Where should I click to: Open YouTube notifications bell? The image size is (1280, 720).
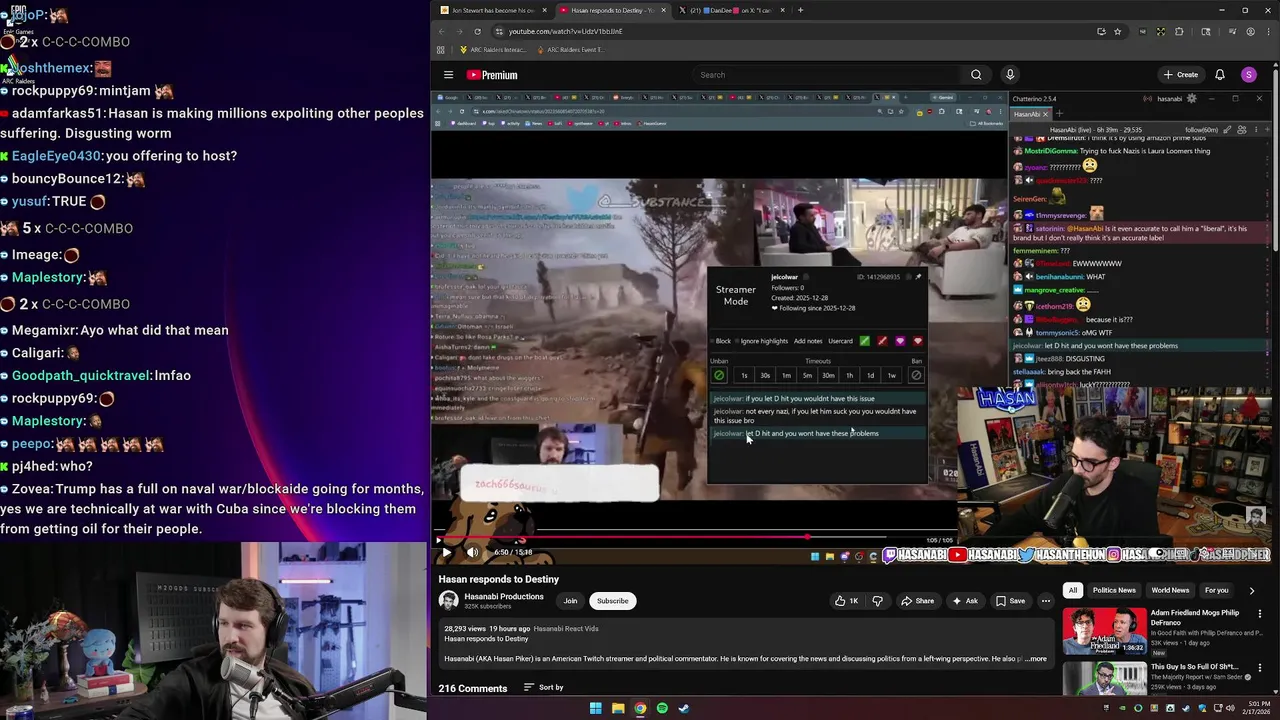[1220, 75]
